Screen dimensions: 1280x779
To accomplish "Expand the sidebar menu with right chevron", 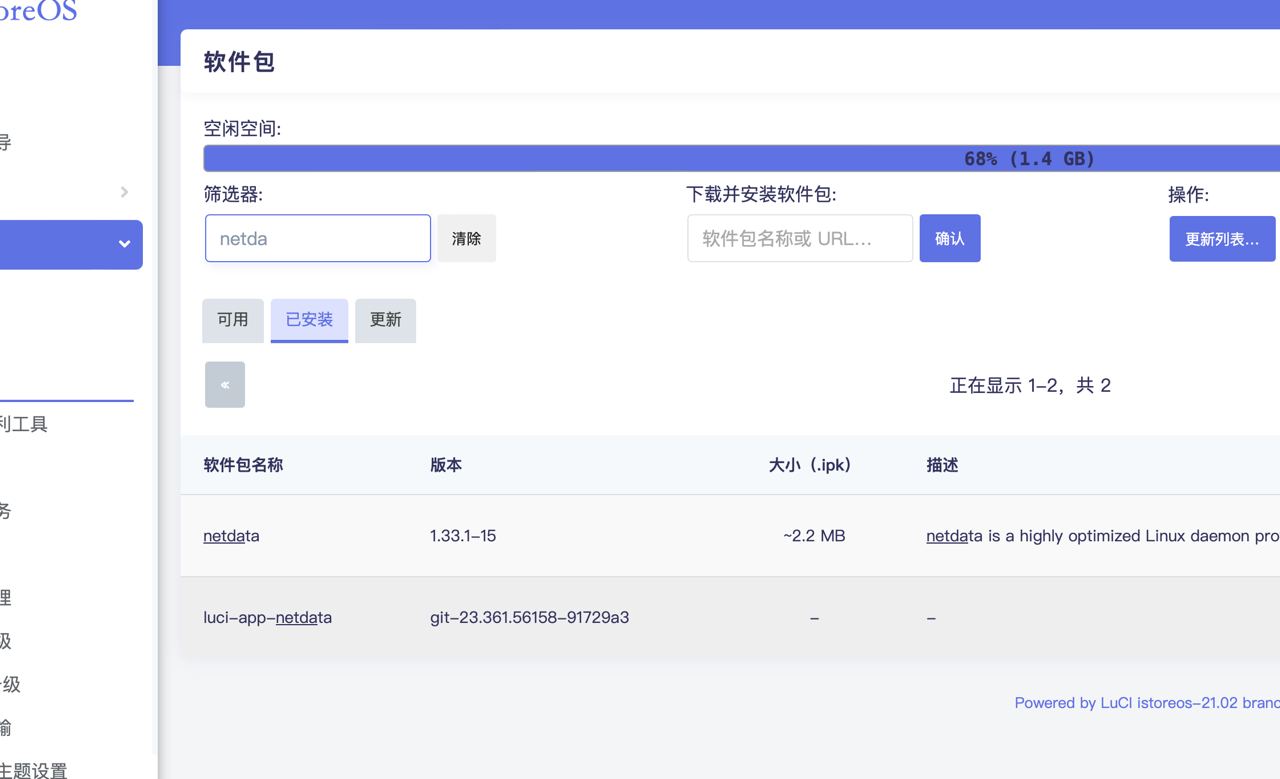I will [124, 192].
